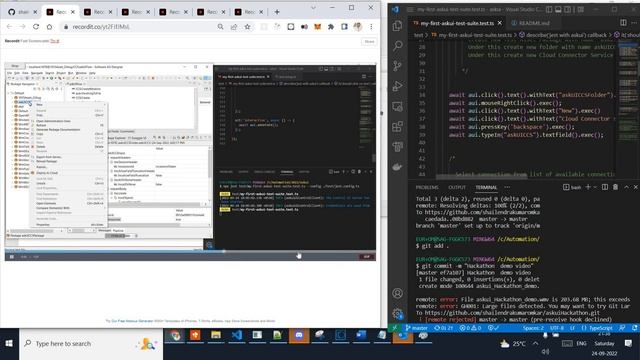Open Chrome profile avatar

(x=358, y=27)
